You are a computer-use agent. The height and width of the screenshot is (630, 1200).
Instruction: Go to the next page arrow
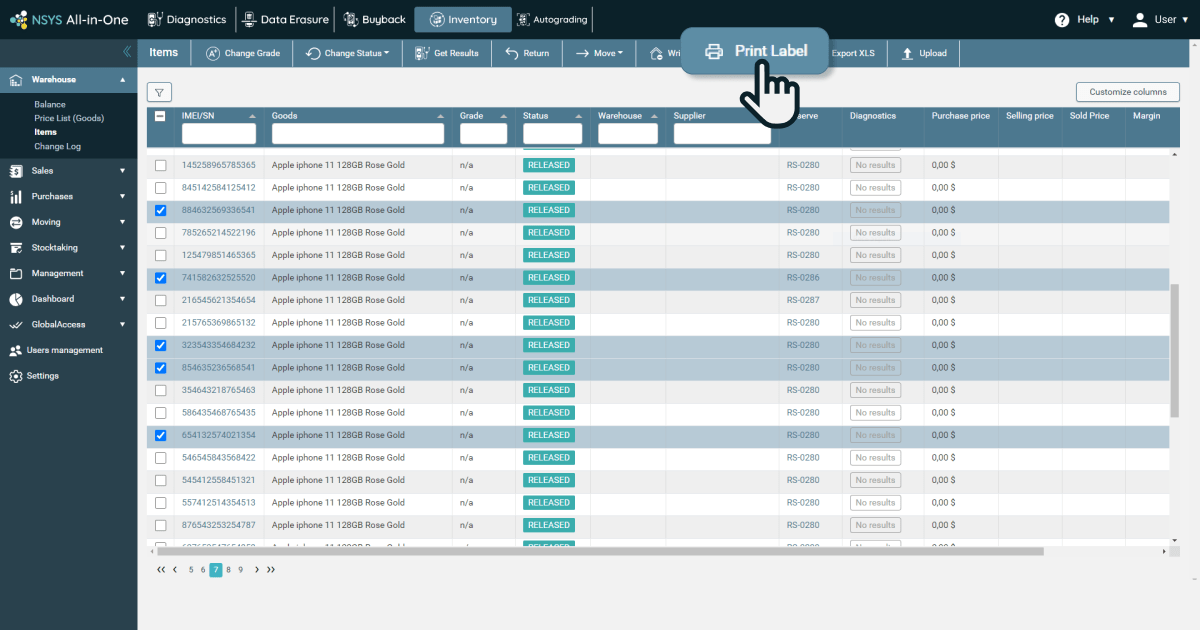pyautogui.click(x=257, y=570)
